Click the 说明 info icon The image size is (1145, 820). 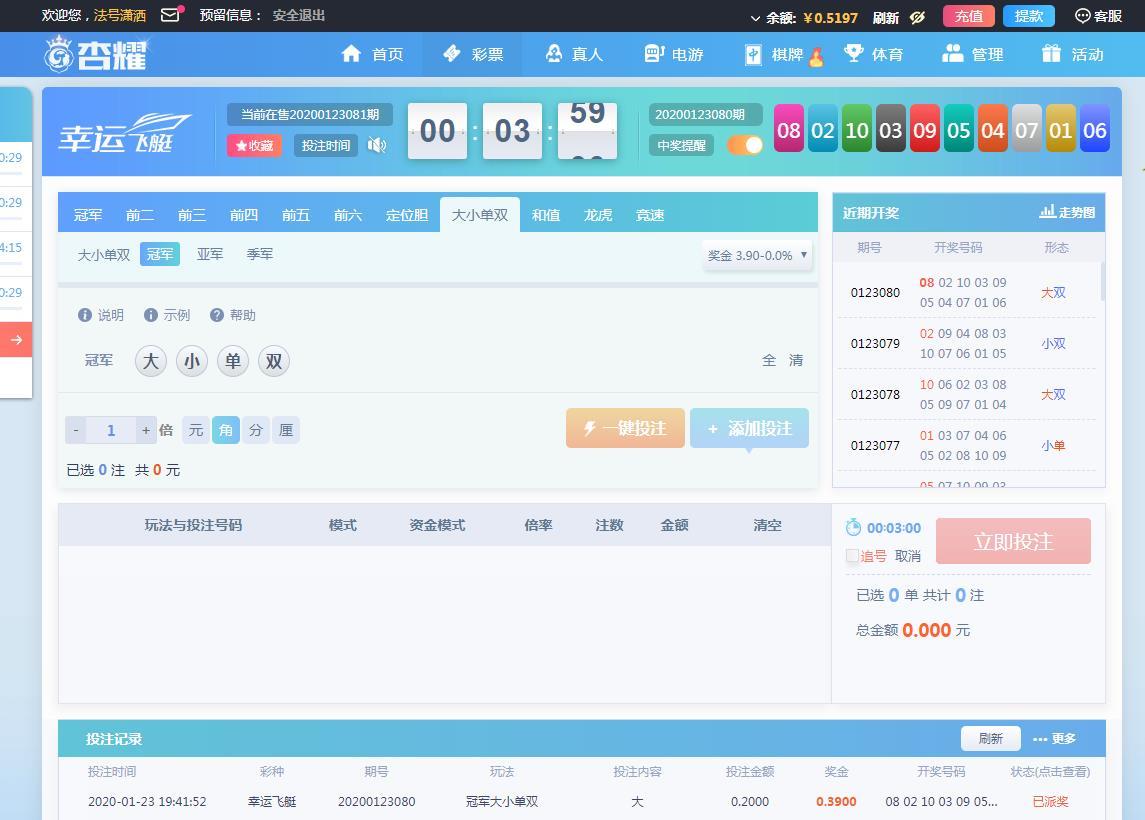point(85,315)
